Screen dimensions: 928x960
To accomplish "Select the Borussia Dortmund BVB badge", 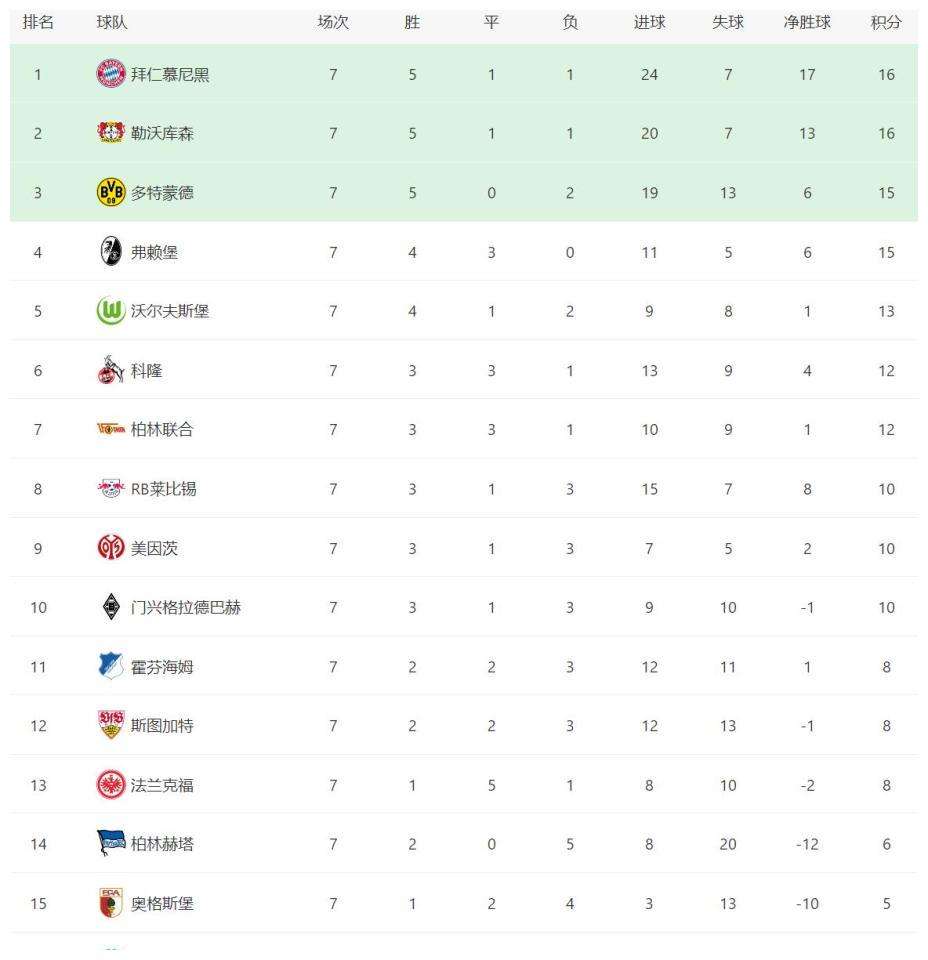I will [111, 192].
